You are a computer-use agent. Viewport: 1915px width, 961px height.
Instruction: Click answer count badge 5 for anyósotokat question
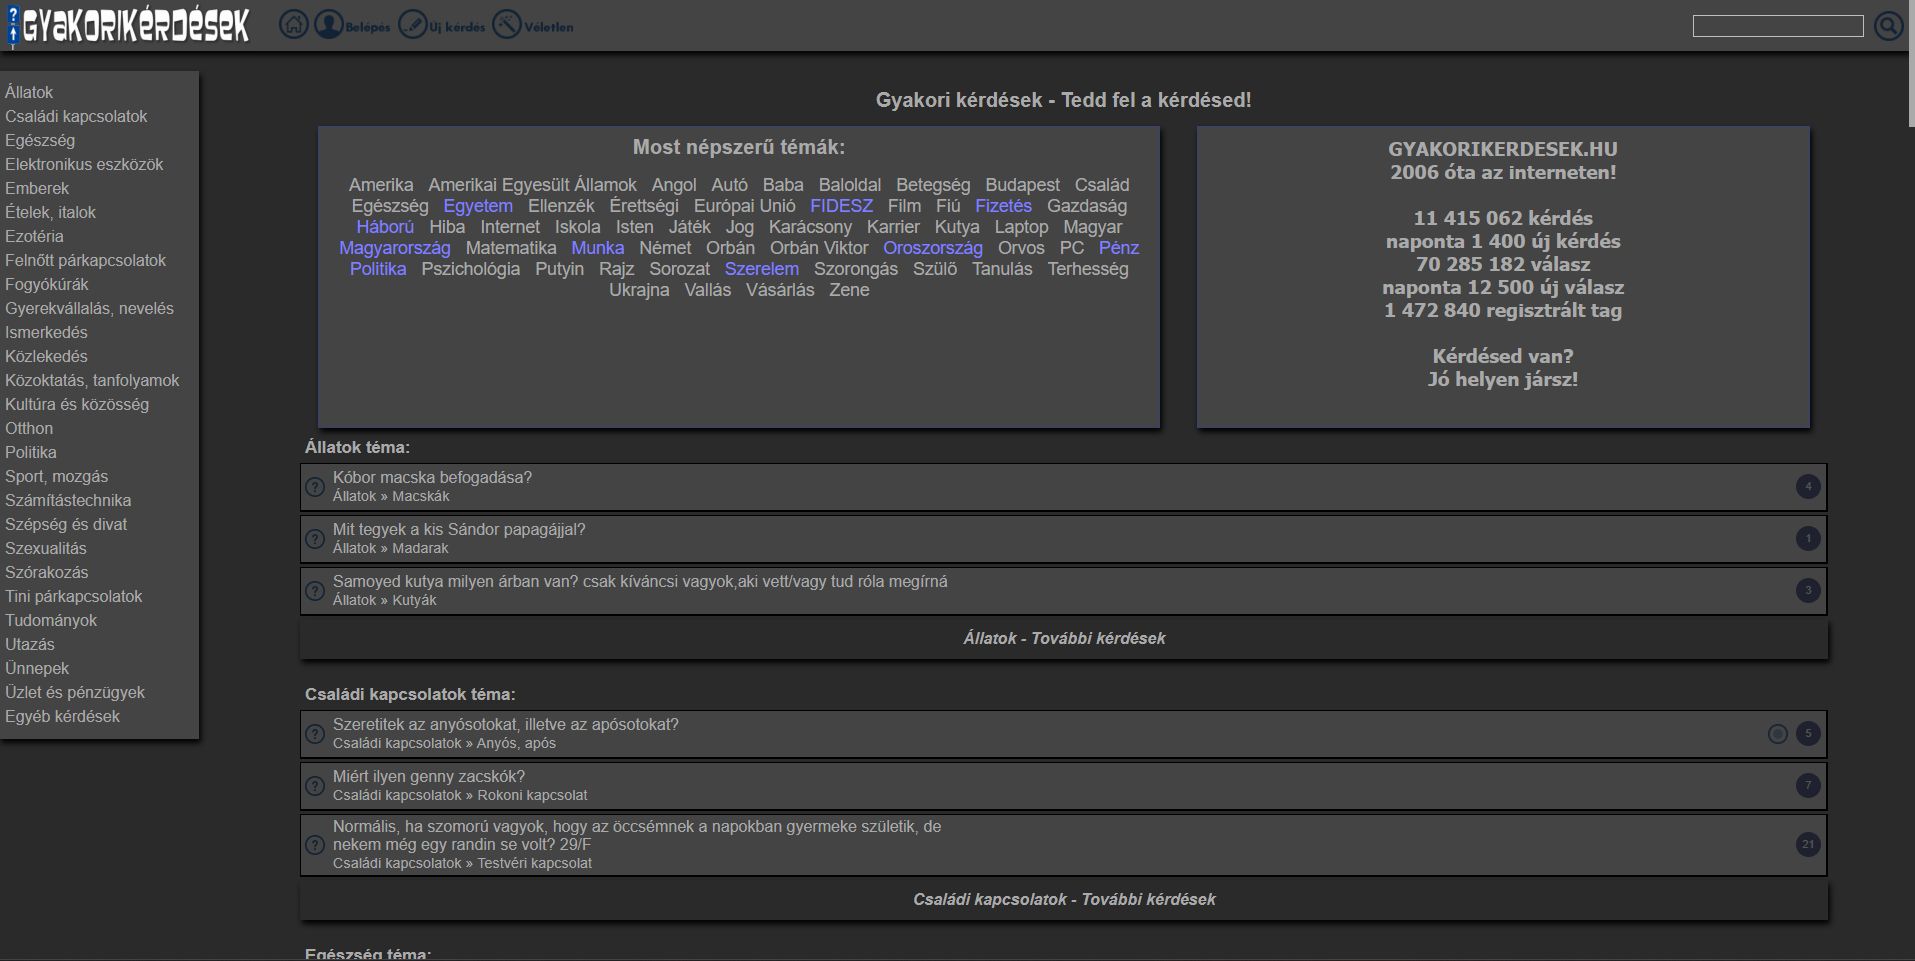(1808, 734)
